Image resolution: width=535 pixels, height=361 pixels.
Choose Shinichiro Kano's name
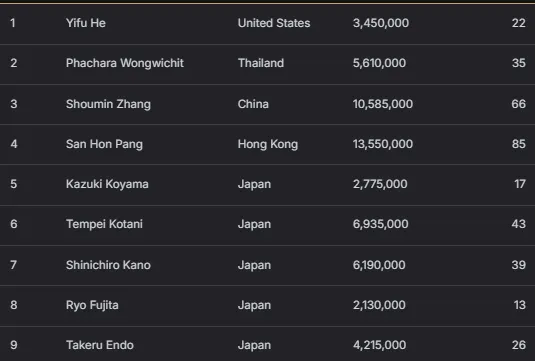click(x=108, y=265)
